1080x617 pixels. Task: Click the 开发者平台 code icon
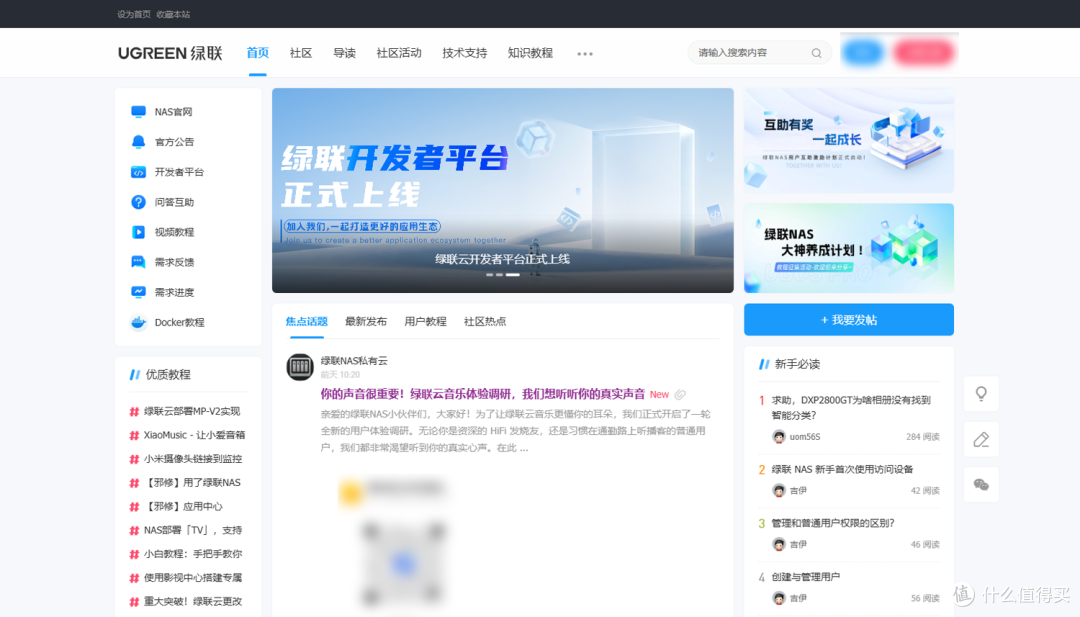(x=138, y=172)
